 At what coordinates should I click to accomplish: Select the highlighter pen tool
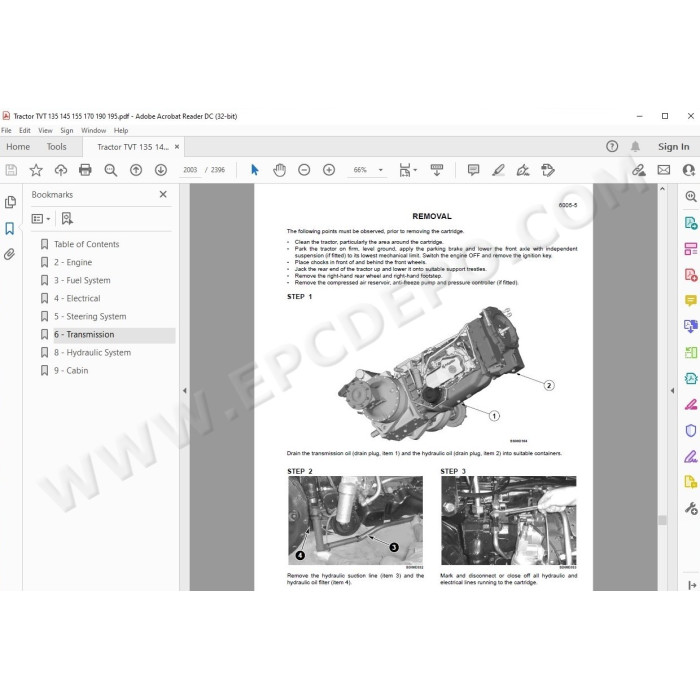point(498,170)
